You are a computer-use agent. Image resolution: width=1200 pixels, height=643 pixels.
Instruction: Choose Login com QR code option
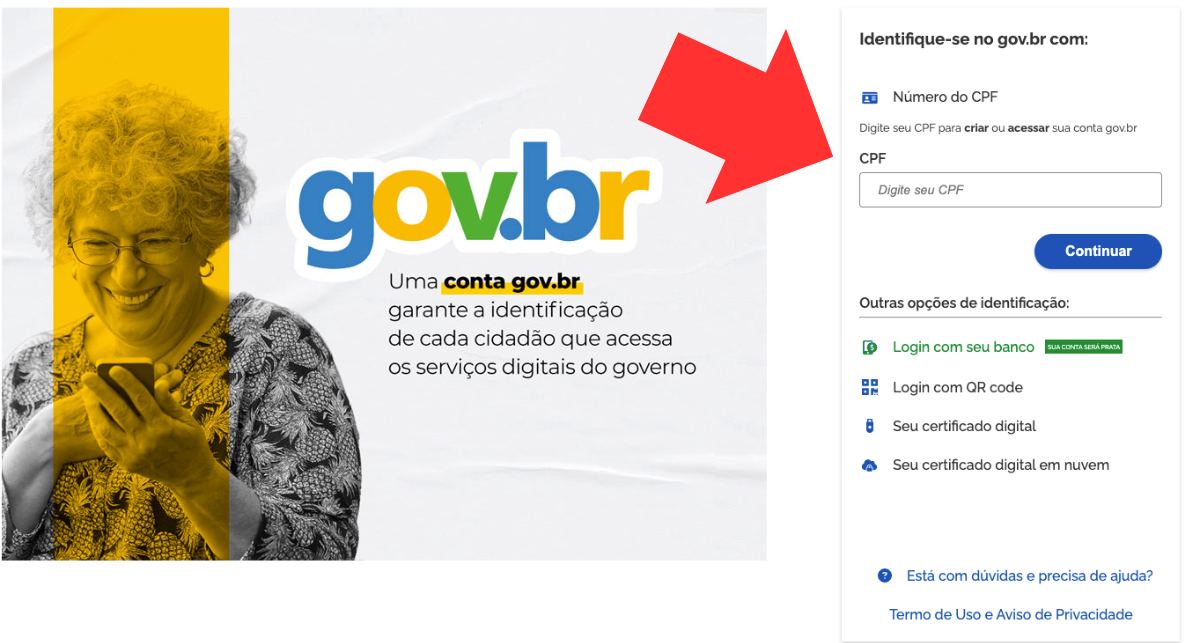[x=957, y=387]
